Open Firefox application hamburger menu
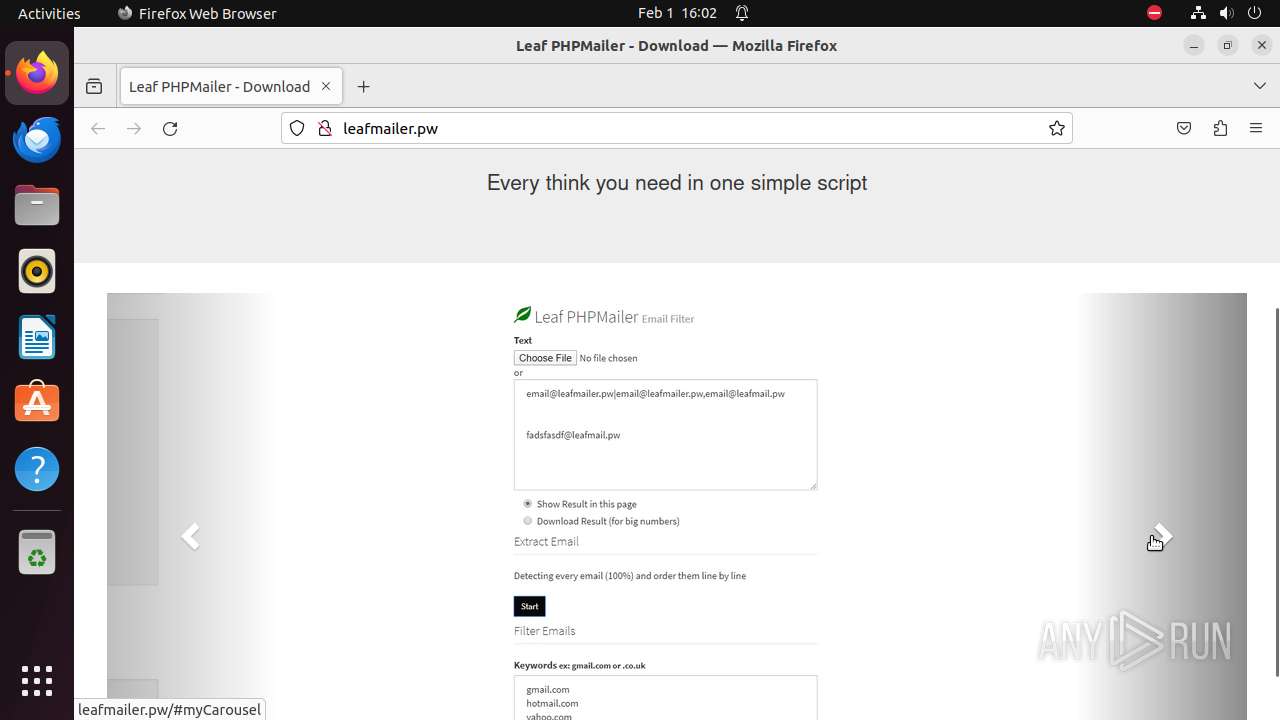1280x720 pixels. point(1256,128)
